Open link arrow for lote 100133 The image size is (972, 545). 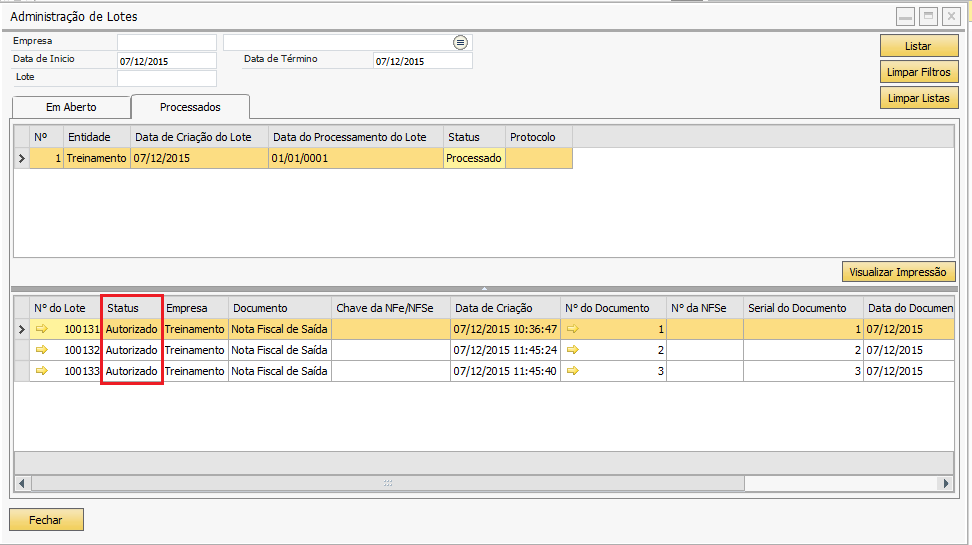[42, 371]
